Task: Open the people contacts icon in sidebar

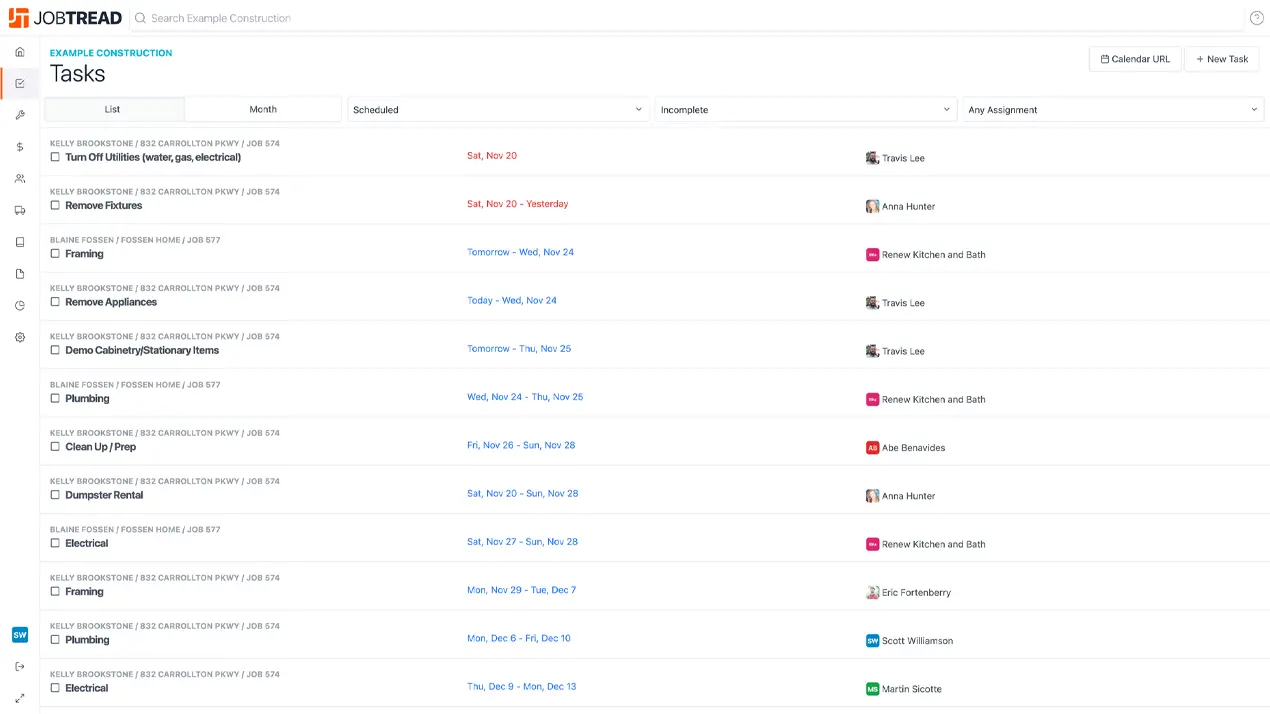Action: [20, 179]
